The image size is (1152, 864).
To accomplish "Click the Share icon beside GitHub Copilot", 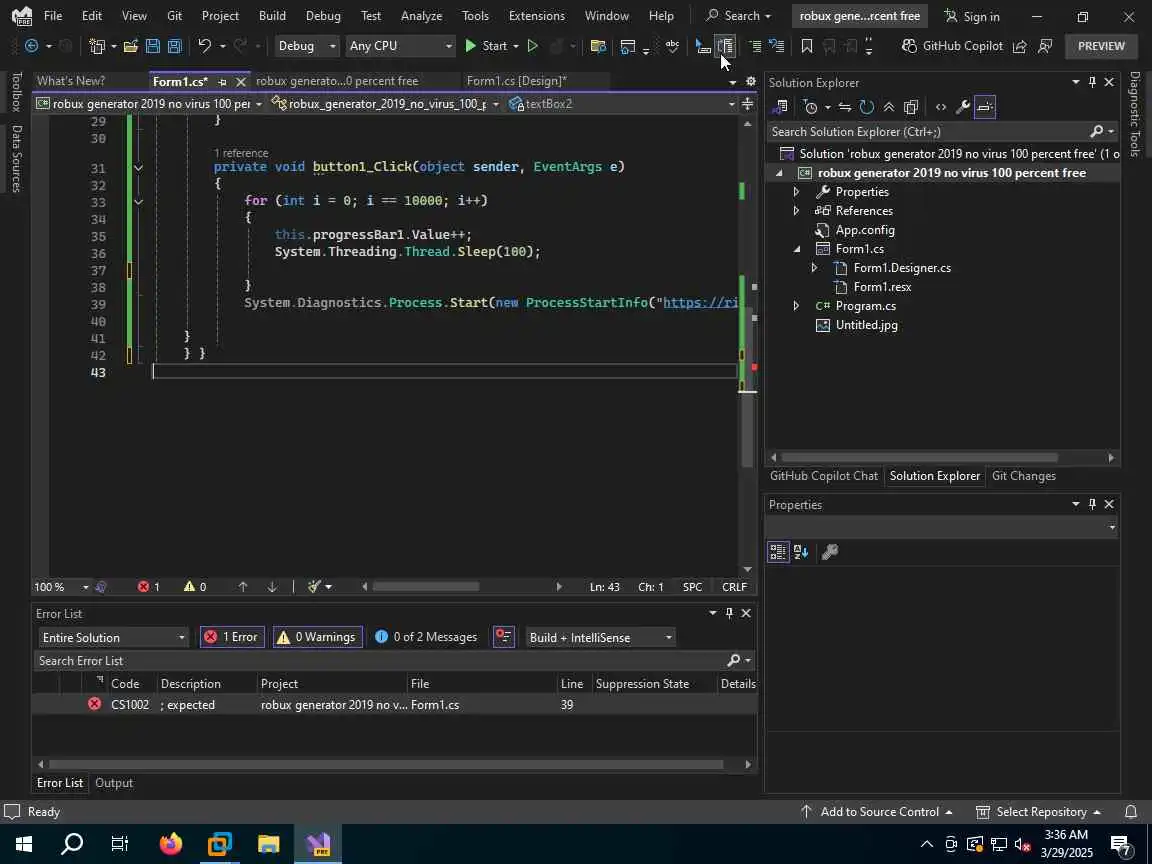I will coord(1020,46).
